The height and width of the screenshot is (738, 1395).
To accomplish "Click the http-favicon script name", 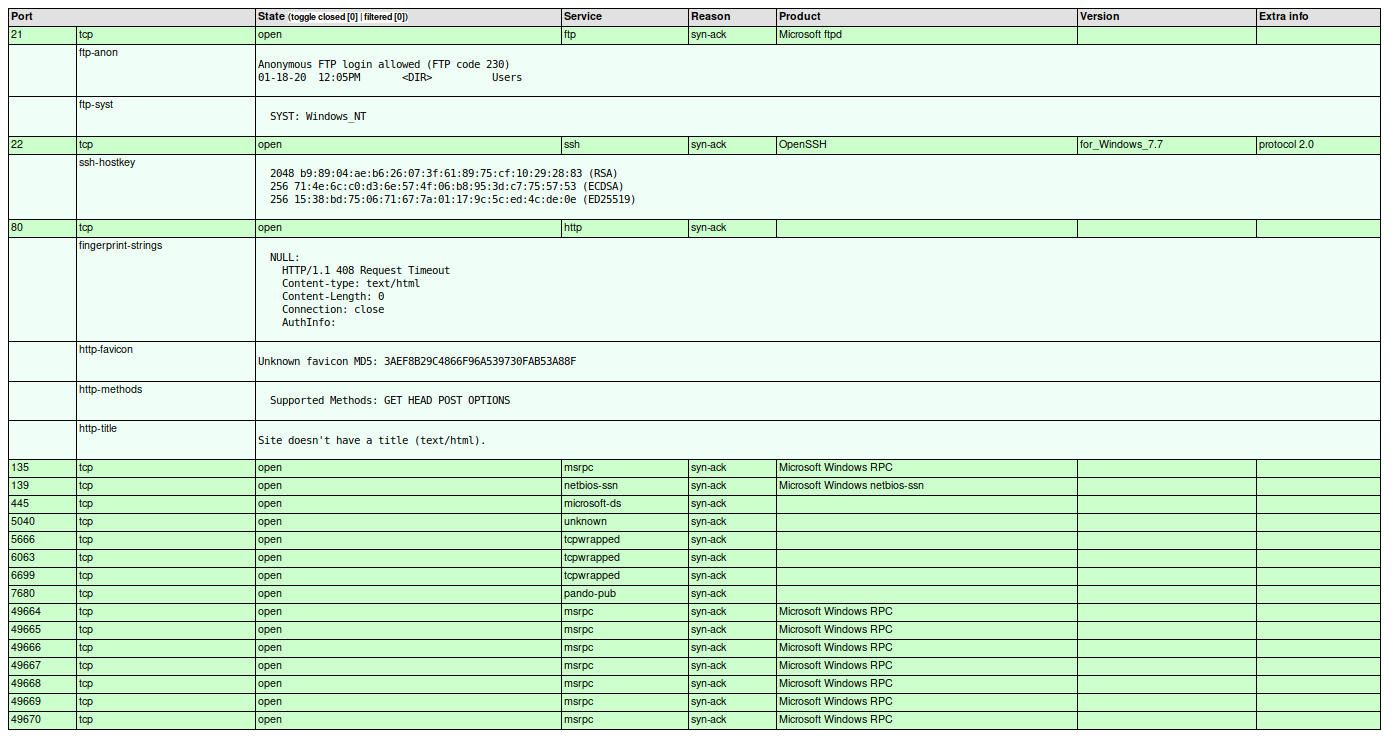I will tap(106, 350).
